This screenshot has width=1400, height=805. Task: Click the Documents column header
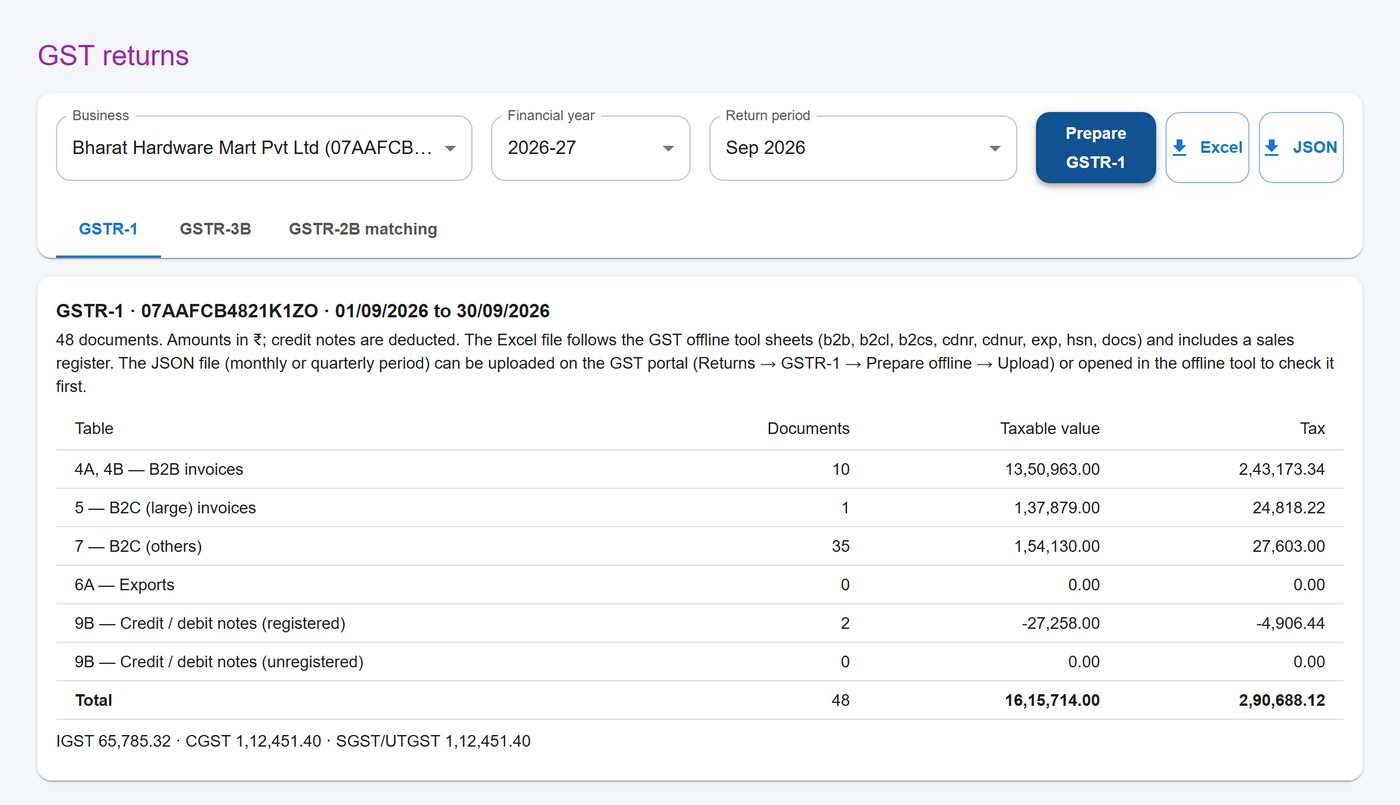[808, 428]
